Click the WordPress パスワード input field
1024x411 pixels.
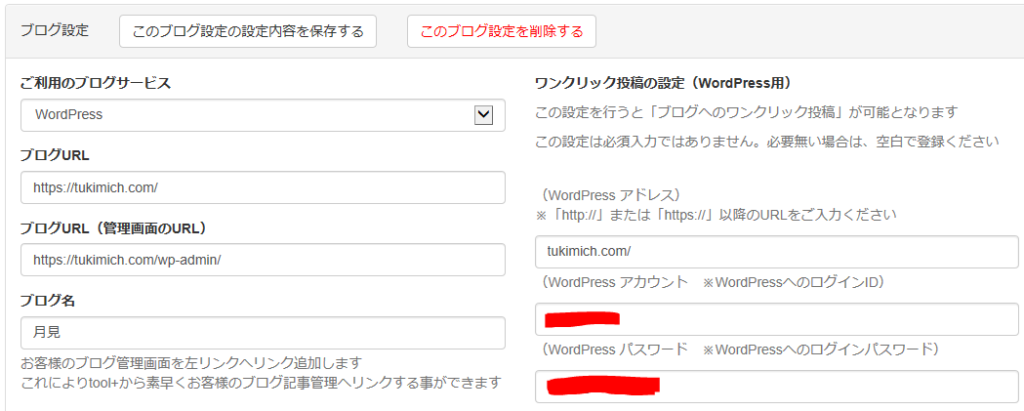click(776, 386)
